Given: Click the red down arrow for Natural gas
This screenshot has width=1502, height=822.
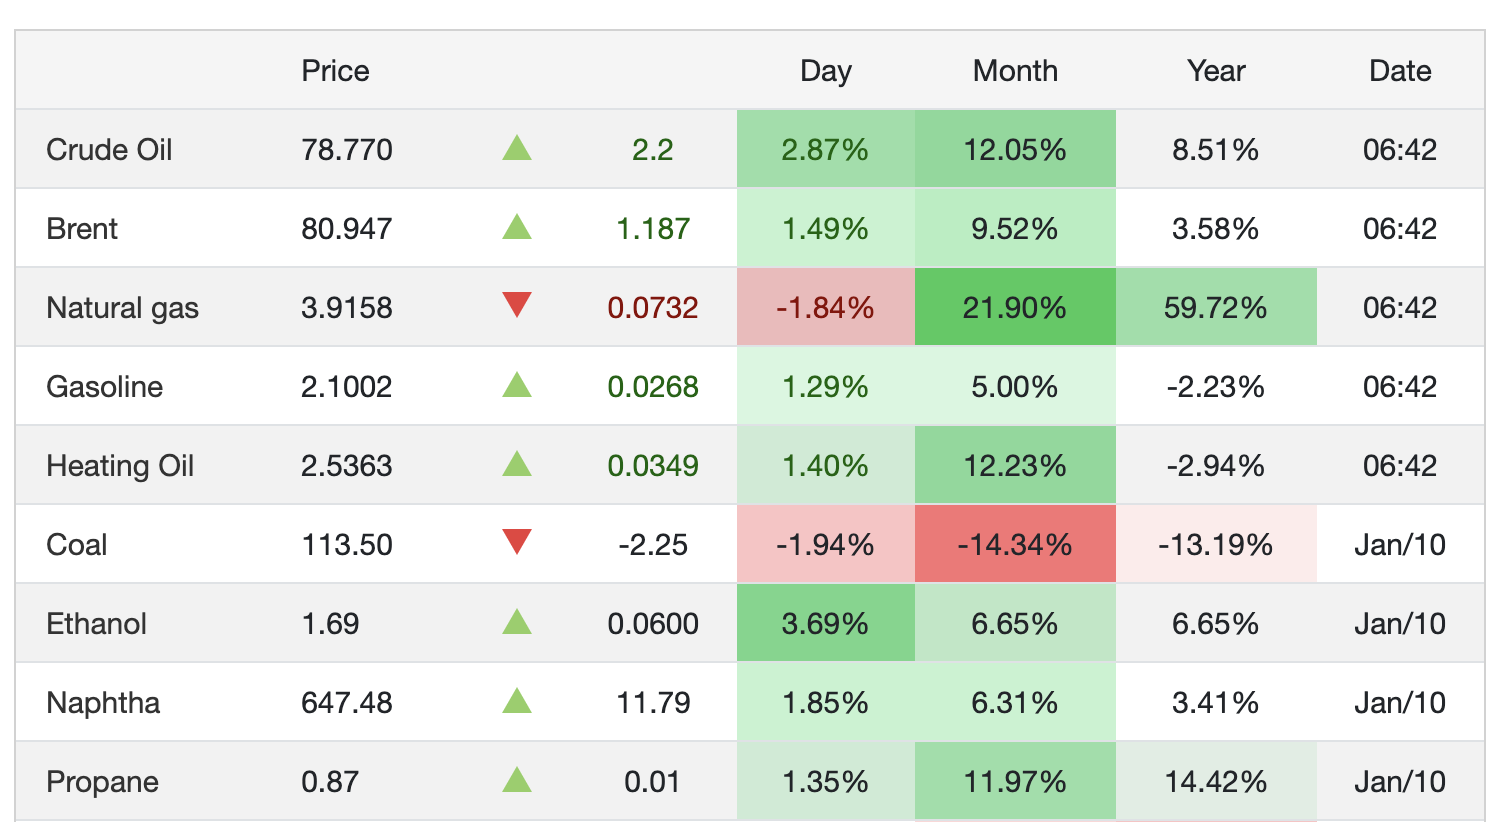Looking at the screenshot, I should tap(517, 305).
